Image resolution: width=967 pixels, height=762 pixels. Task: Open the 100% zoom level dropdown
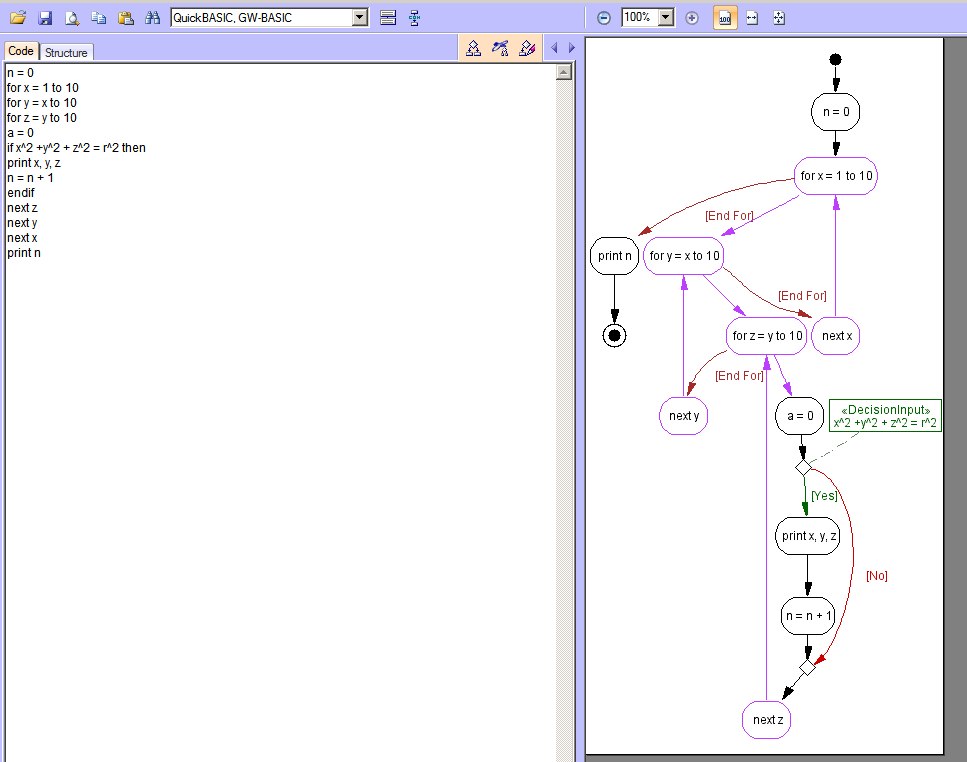click(x=666, y=18)
